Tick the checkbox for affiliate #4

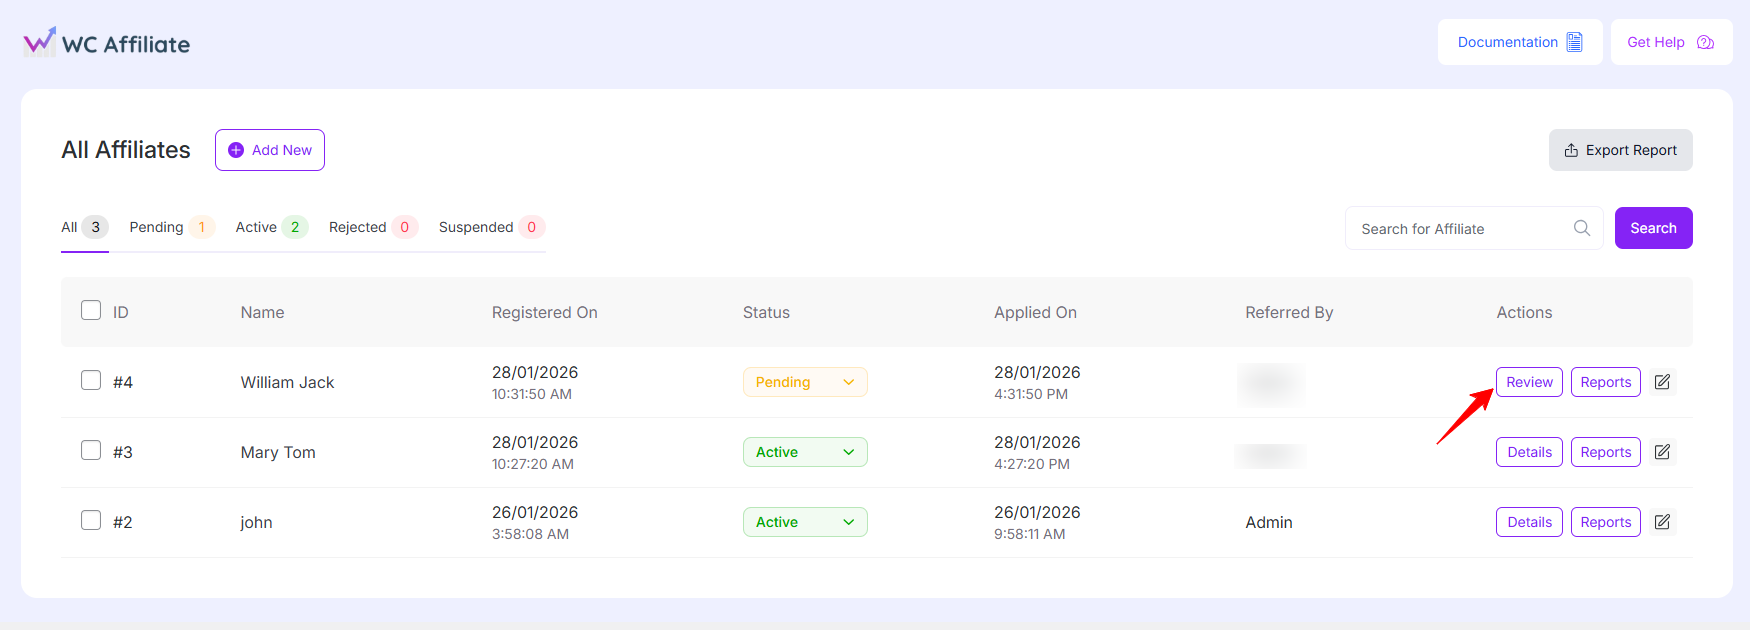(91, 380)
